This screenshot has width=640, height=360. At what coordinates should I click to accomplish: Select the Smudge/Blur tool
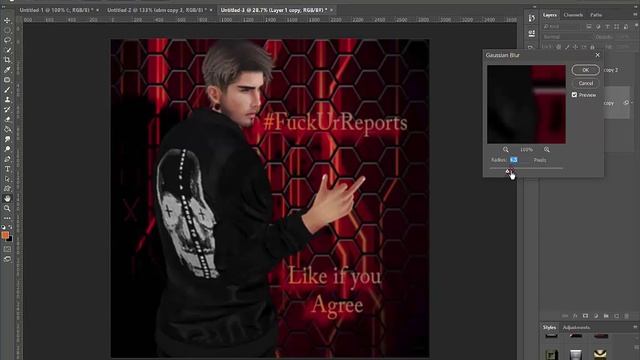pos(7,139)
